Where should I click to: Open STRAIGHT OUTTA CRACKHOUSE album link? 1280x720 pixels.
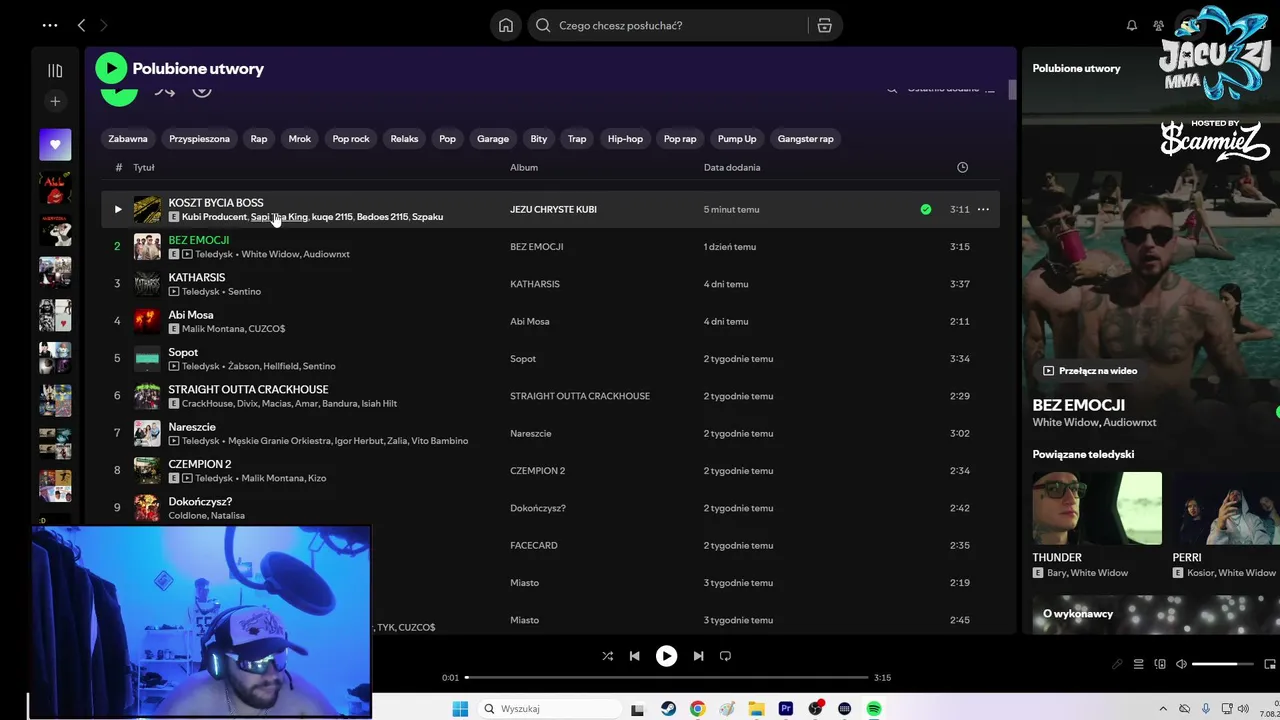coord(580,397)
